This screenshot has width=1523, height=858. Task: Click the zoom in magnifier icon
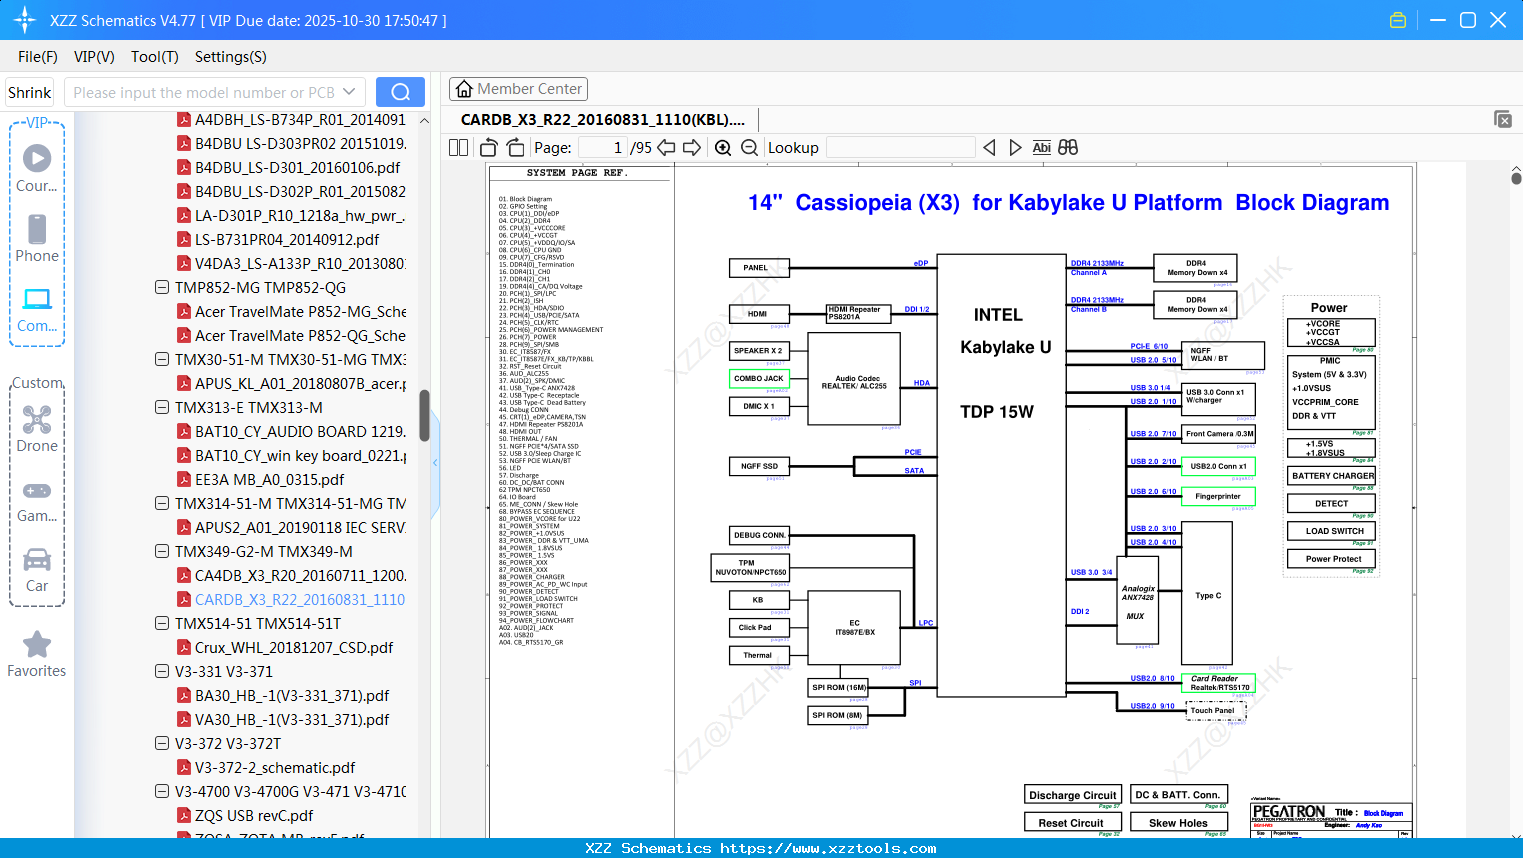point(723,148)
